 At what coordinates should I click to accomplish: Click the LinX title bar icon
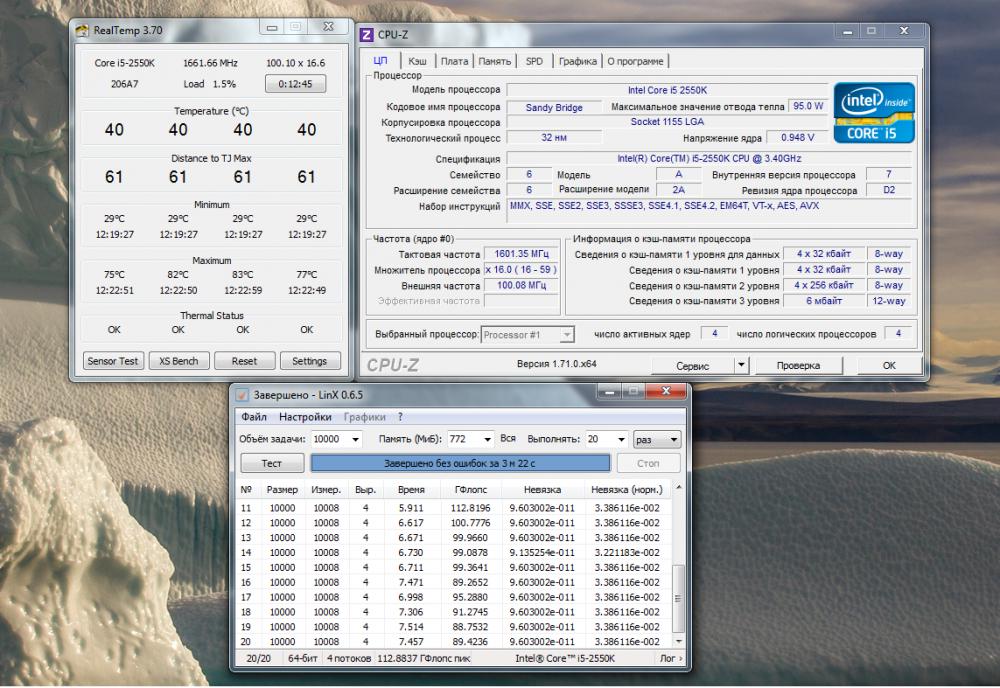[242, 395]
